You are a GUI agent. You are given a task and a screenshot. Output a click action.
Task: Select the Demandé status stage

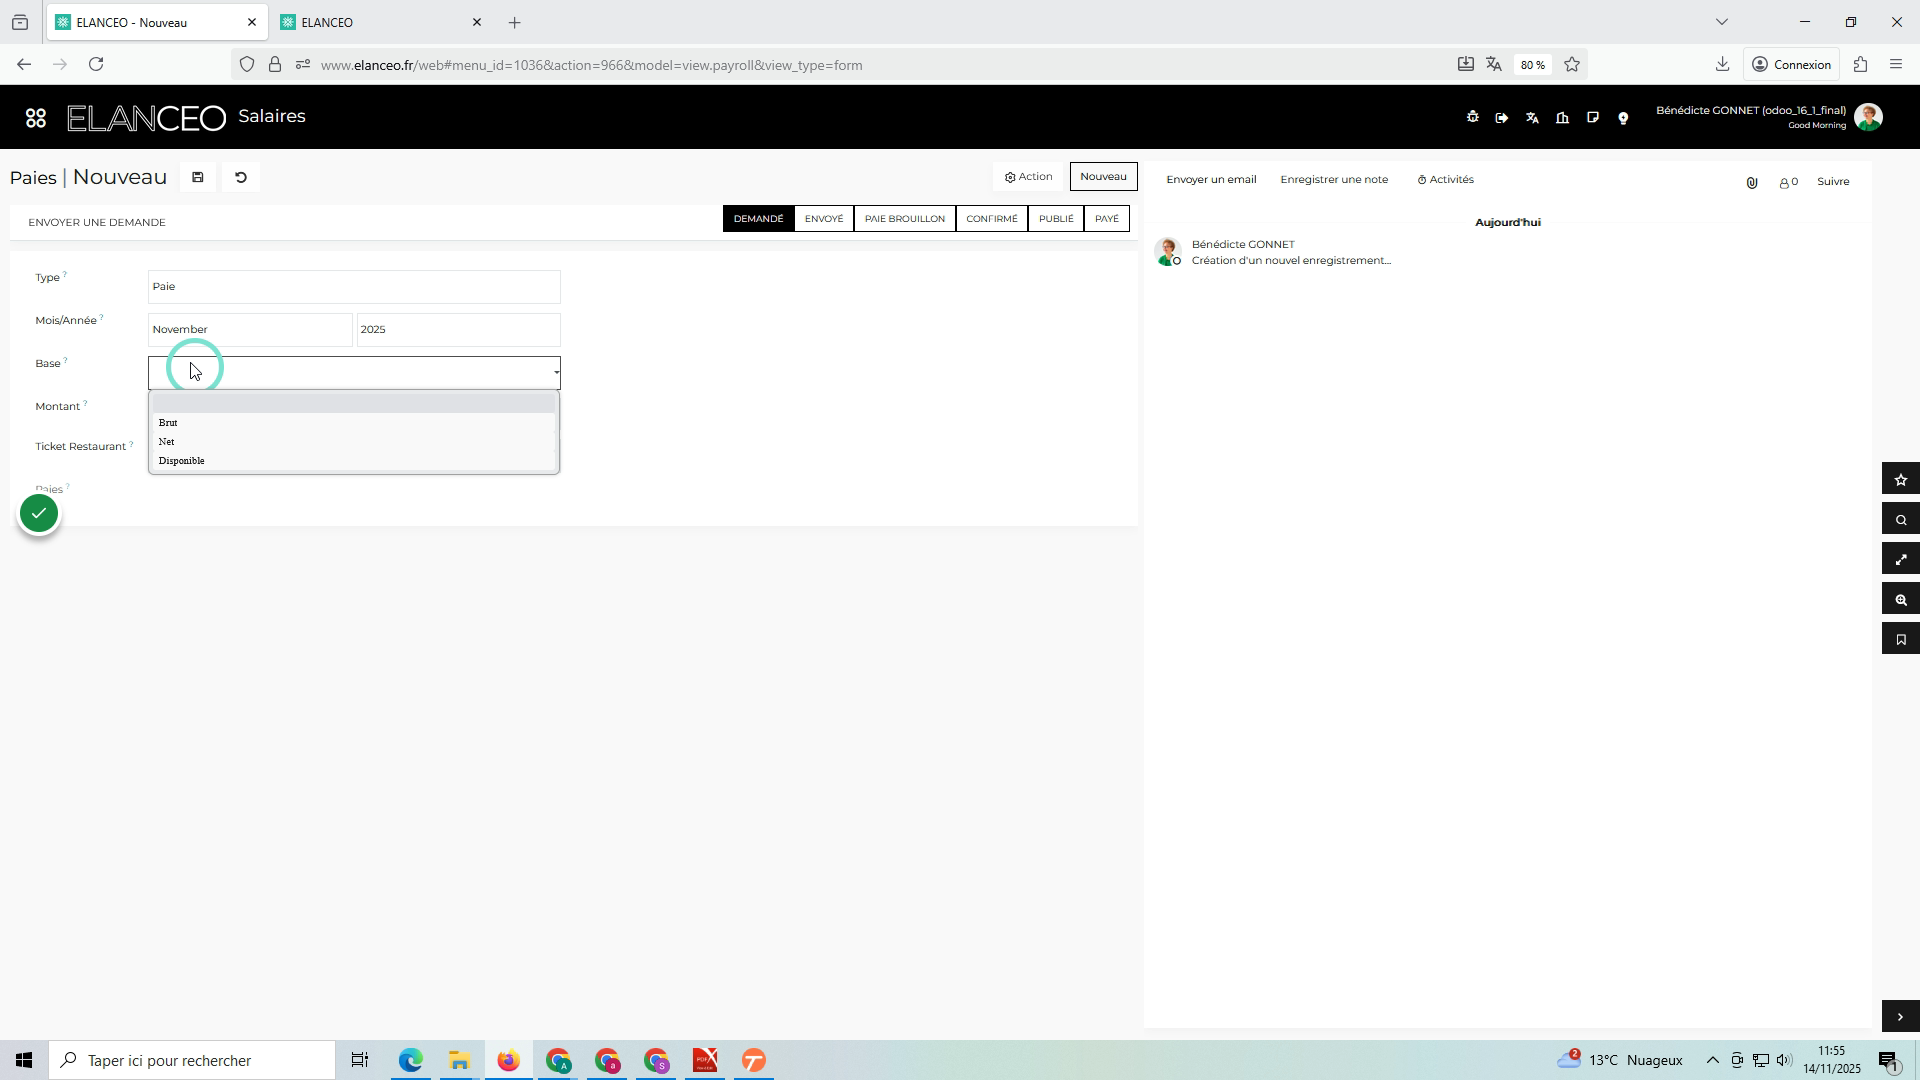758,219
